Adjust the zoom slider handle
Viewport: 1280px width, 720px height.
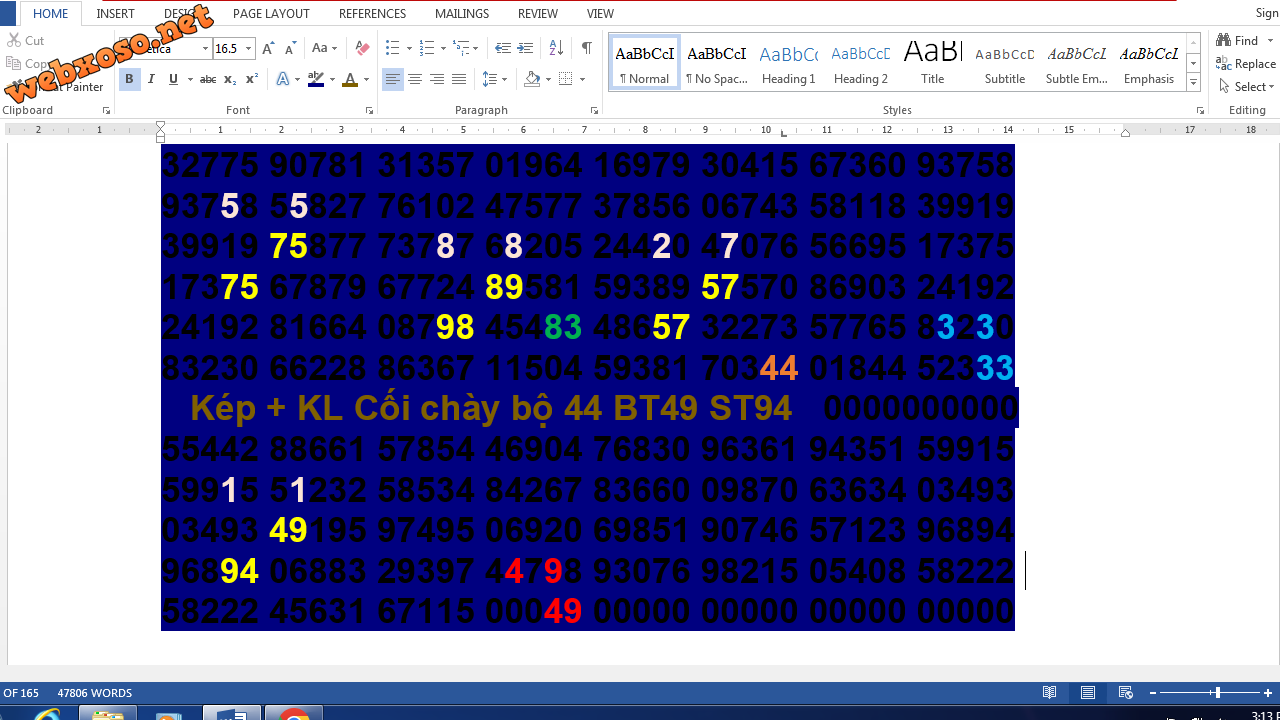click(1217, 693)
